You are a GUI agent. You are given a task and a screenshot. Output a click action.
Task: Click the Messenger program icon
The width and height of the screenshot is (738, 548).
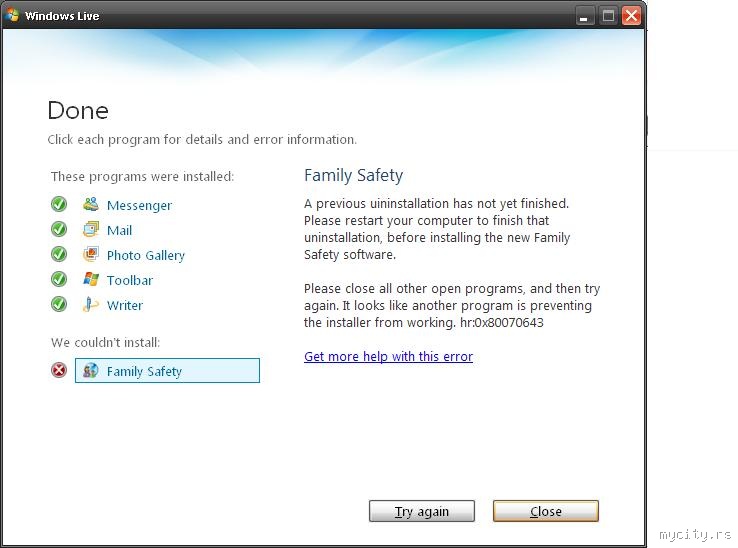click(91, 204)
